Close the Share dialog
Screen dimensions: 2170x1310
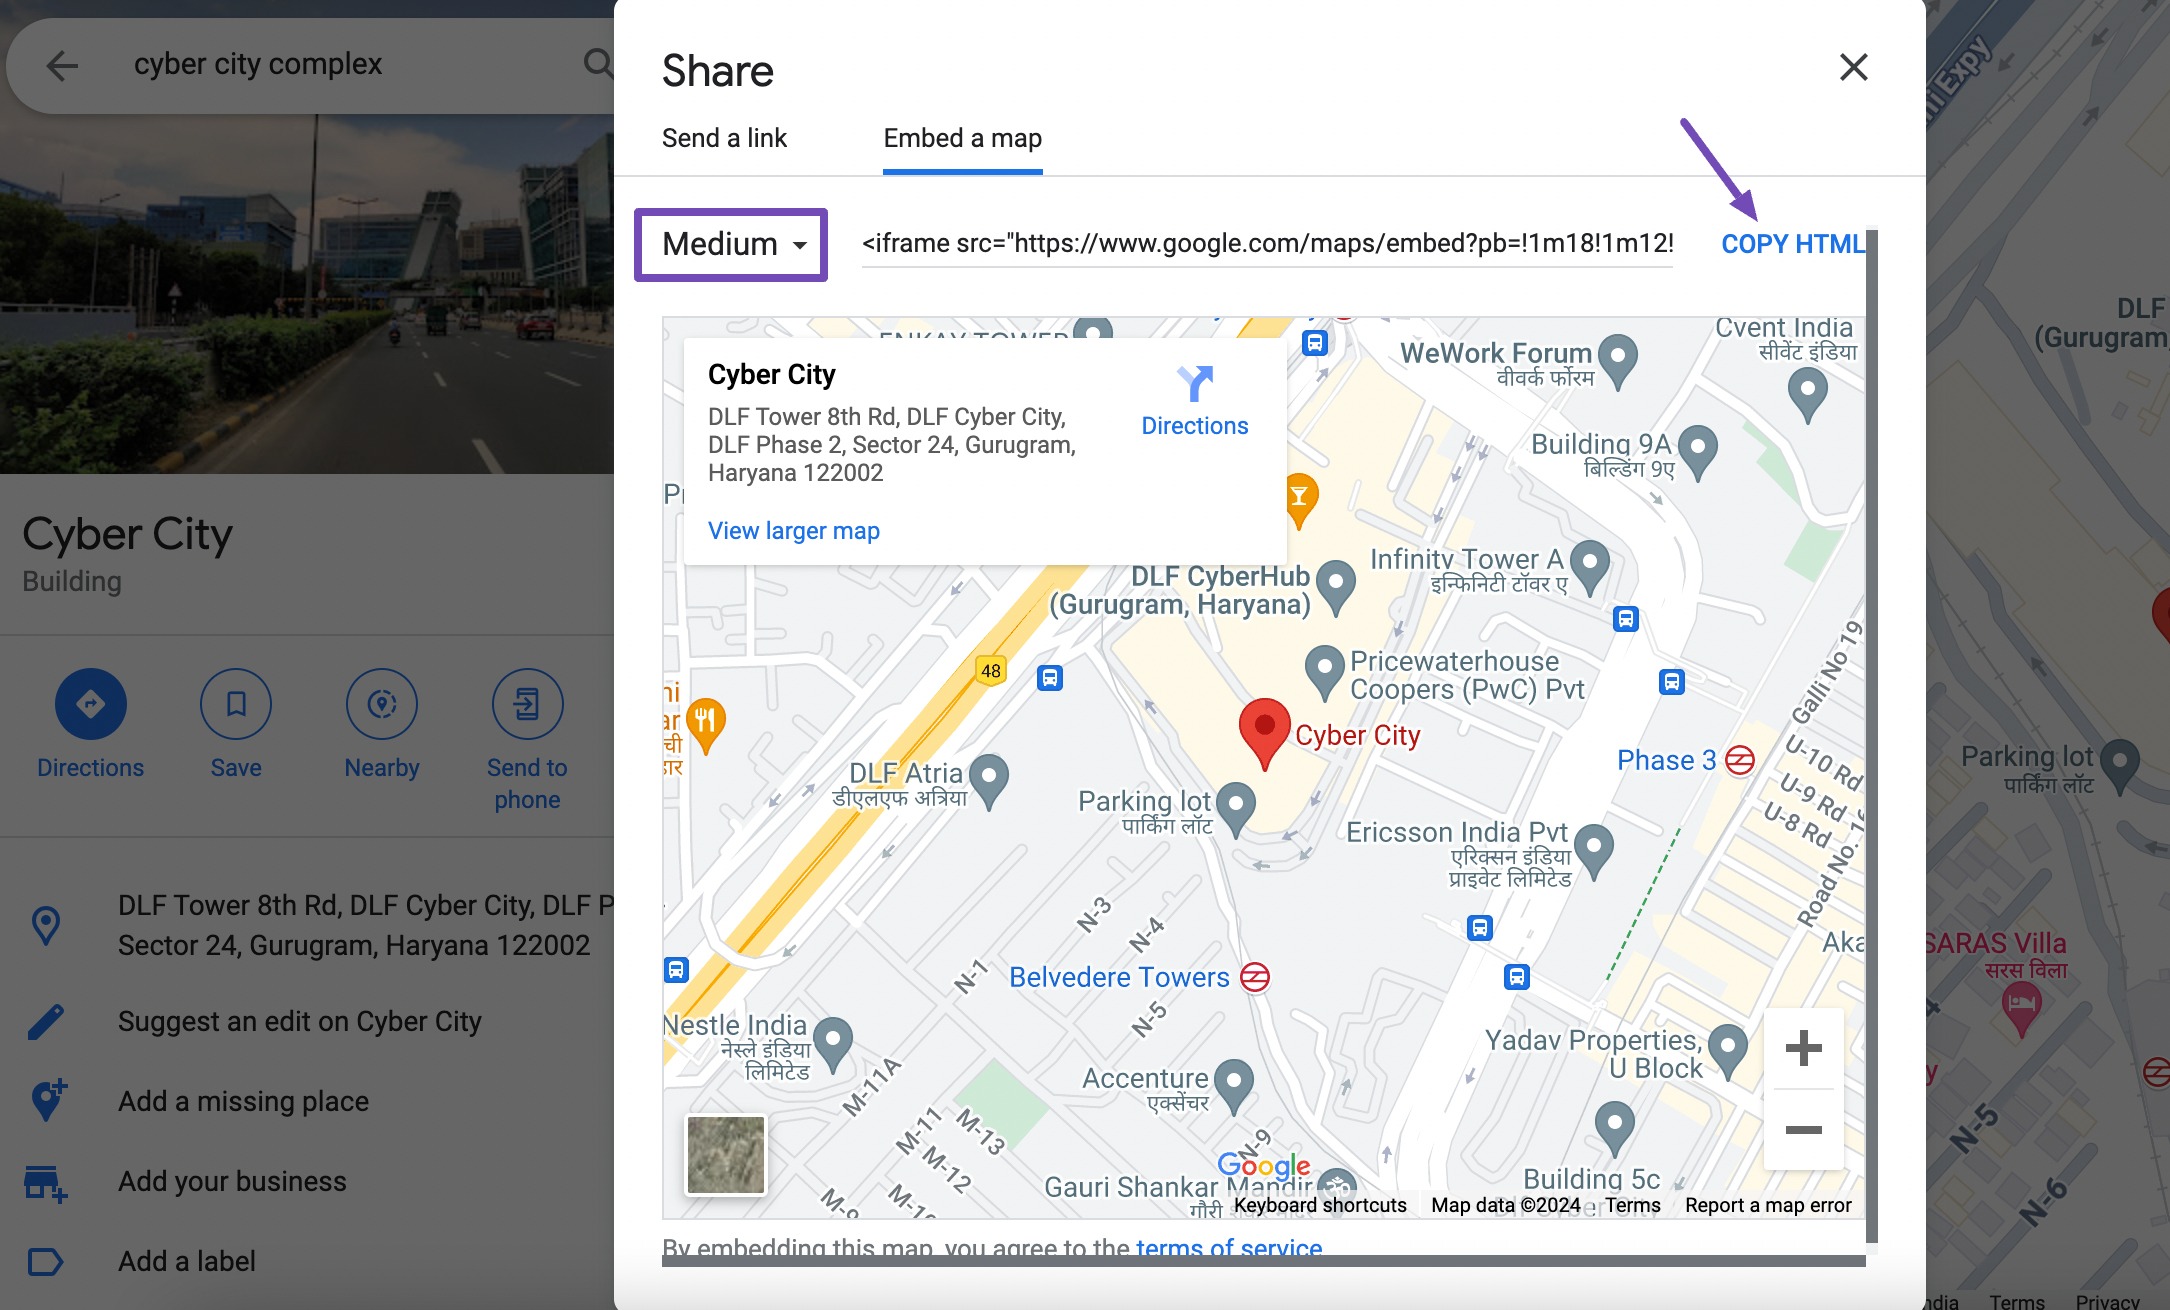pyautogui.click(x=1853, y=68)
